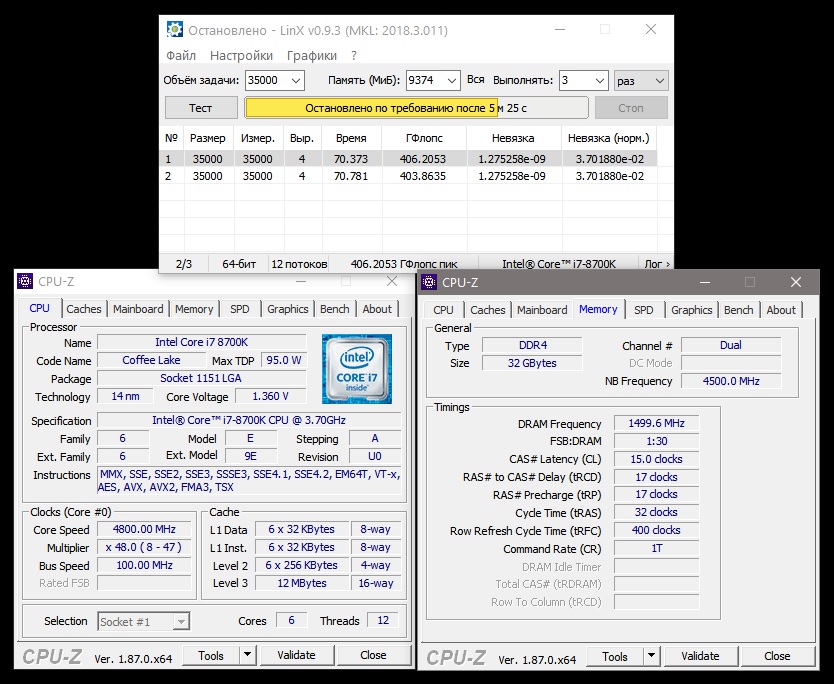834x684 pixels.
Task: Click the Невязка (норм.) column header
Action: 609,138
